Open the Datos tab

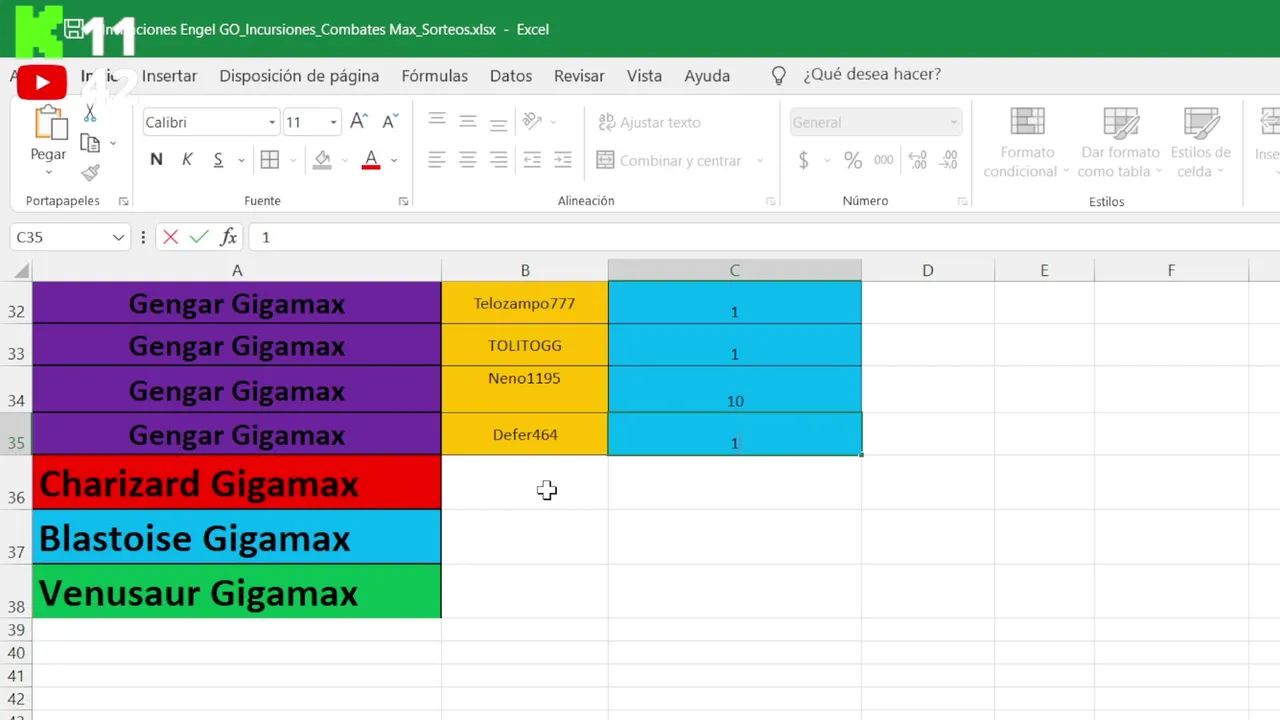pyautogui.click(x=511, y=76)
